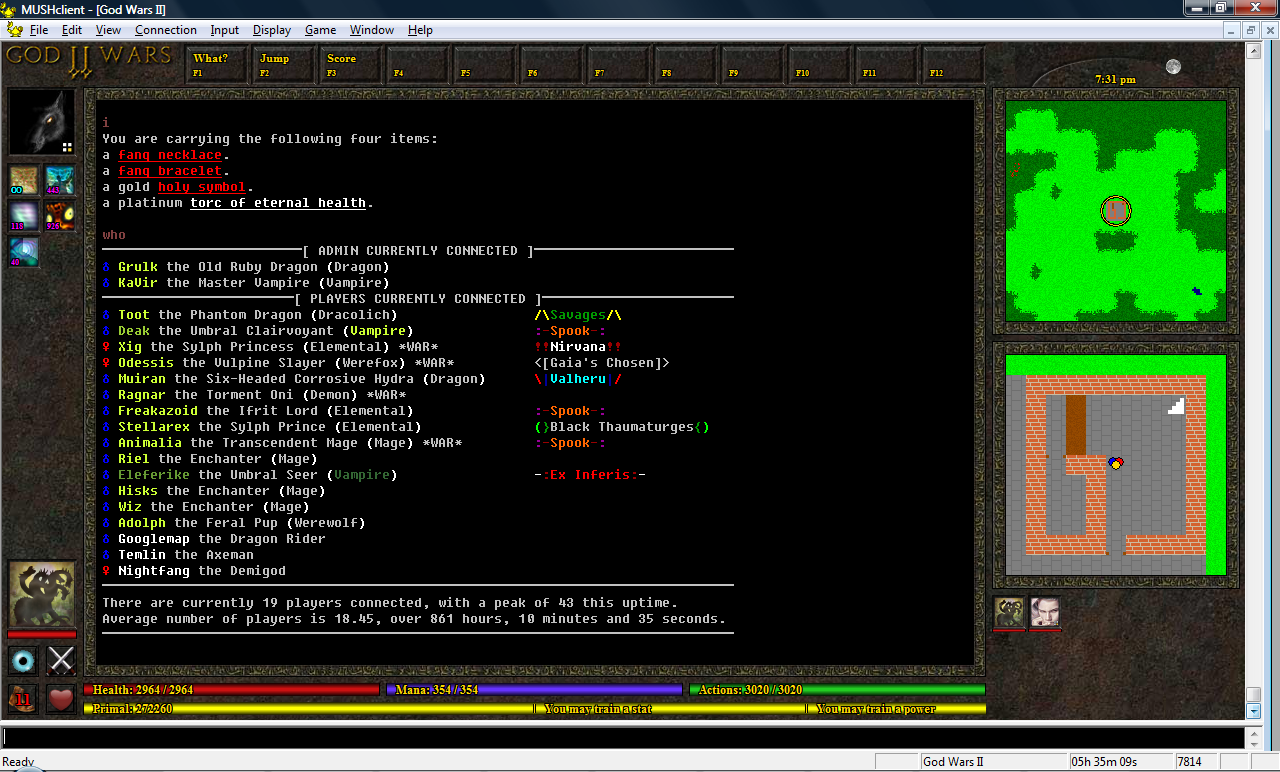Click the wolf character portrait

pyautogui.click(x=42, y=122)
